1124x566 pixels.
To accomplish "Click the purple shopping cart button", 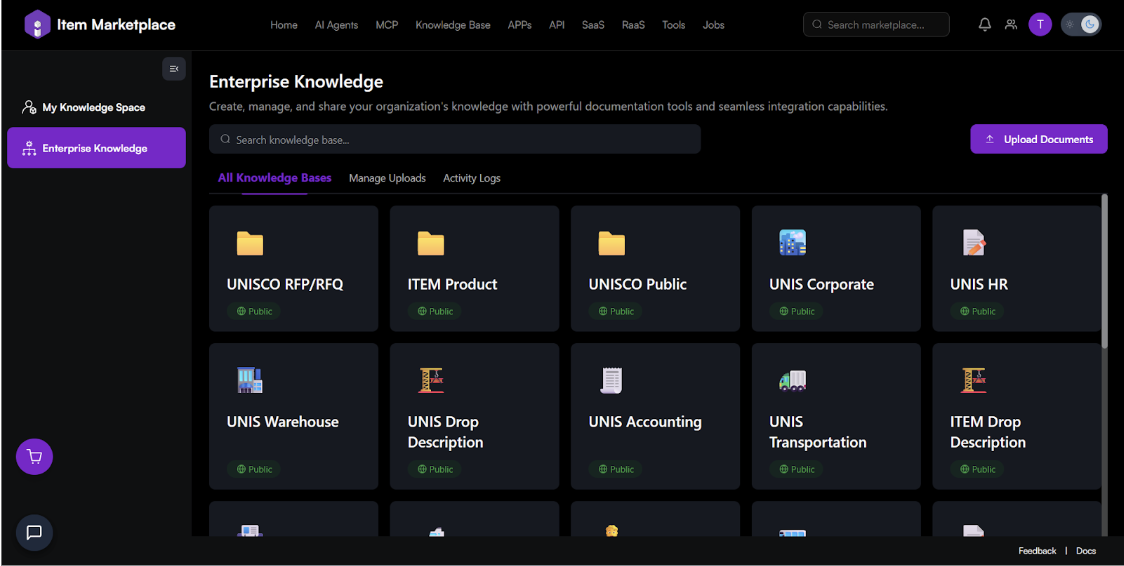I will (x=34, y=457).
